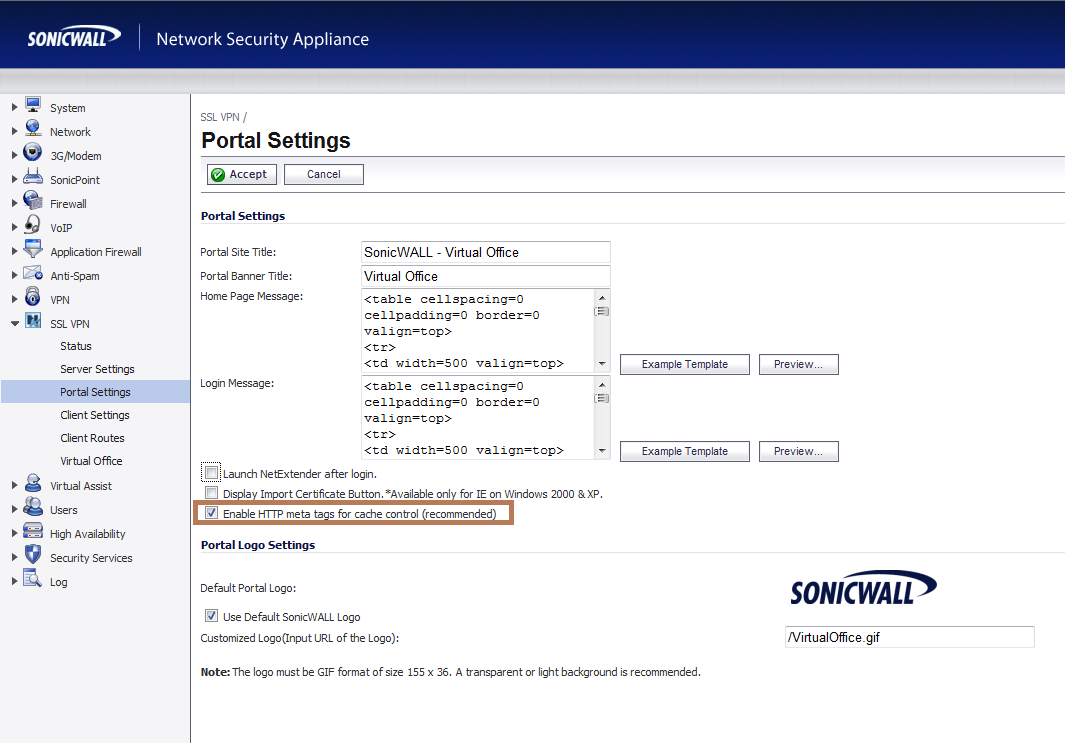
Task: Expand the VPN tree arrow
Action: point(14,300)
